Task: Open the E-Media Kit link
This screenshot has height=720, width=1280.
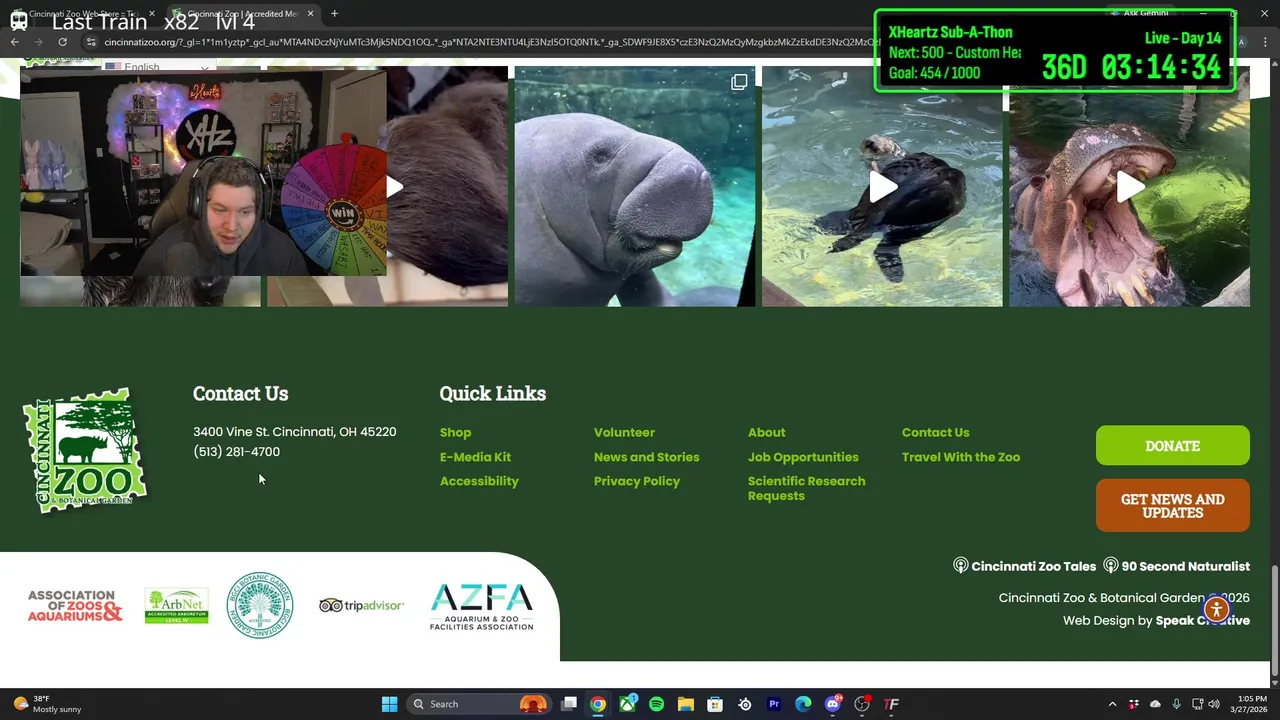Action: pos(475,457)
